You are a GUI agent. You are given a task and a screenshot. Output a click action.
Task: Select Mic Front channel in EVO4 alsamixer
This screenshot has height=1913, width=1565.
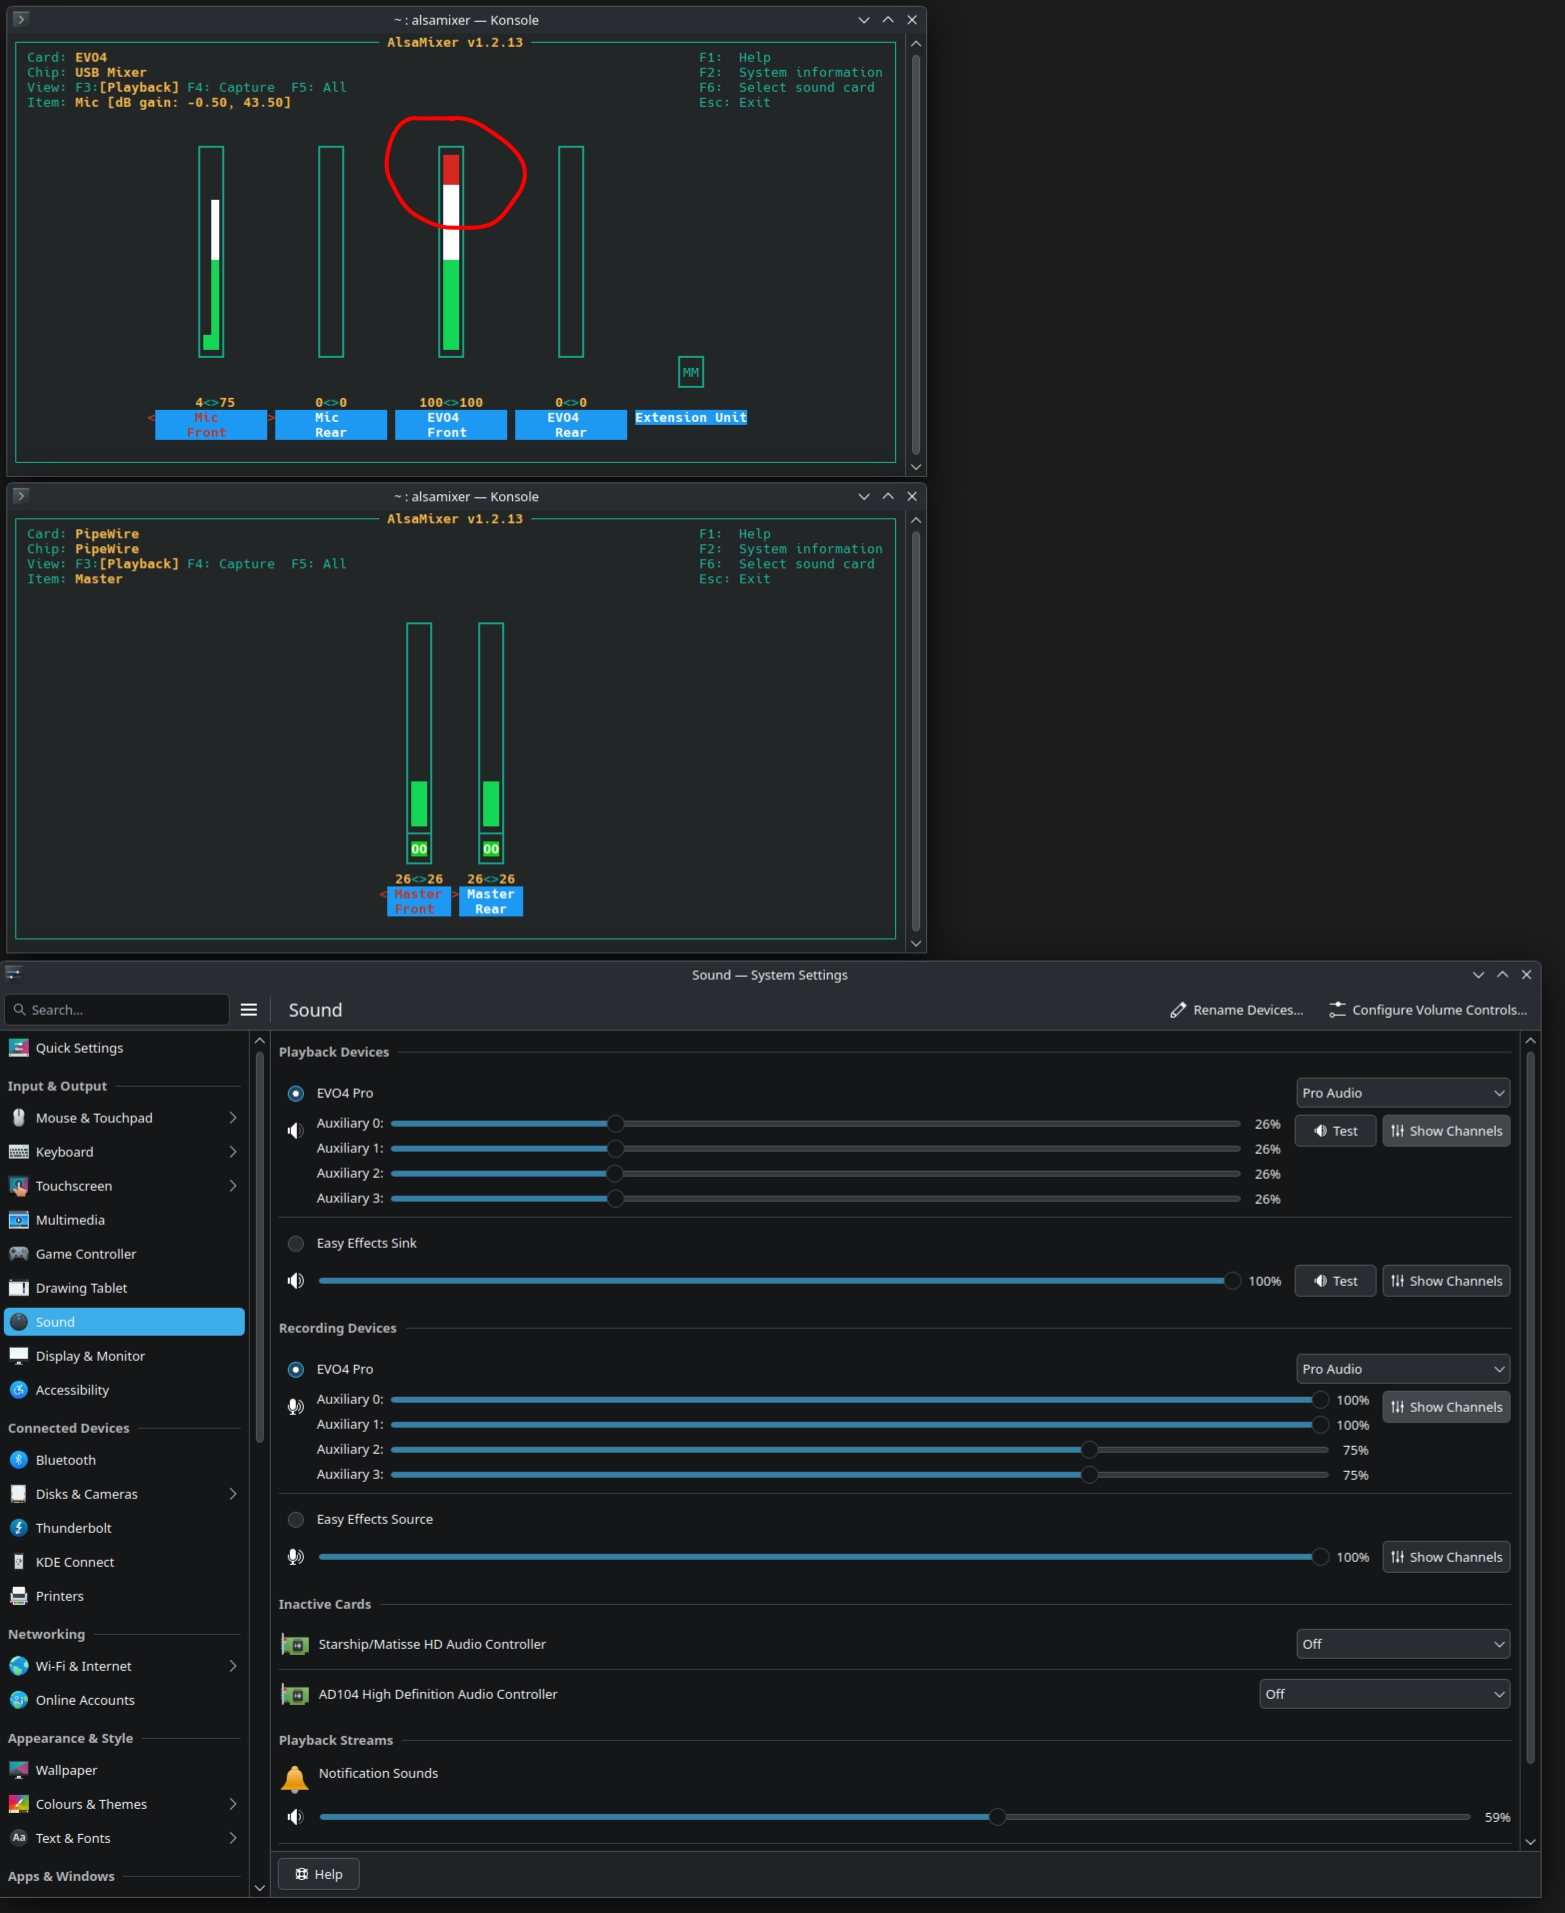[x=211, y=425]
